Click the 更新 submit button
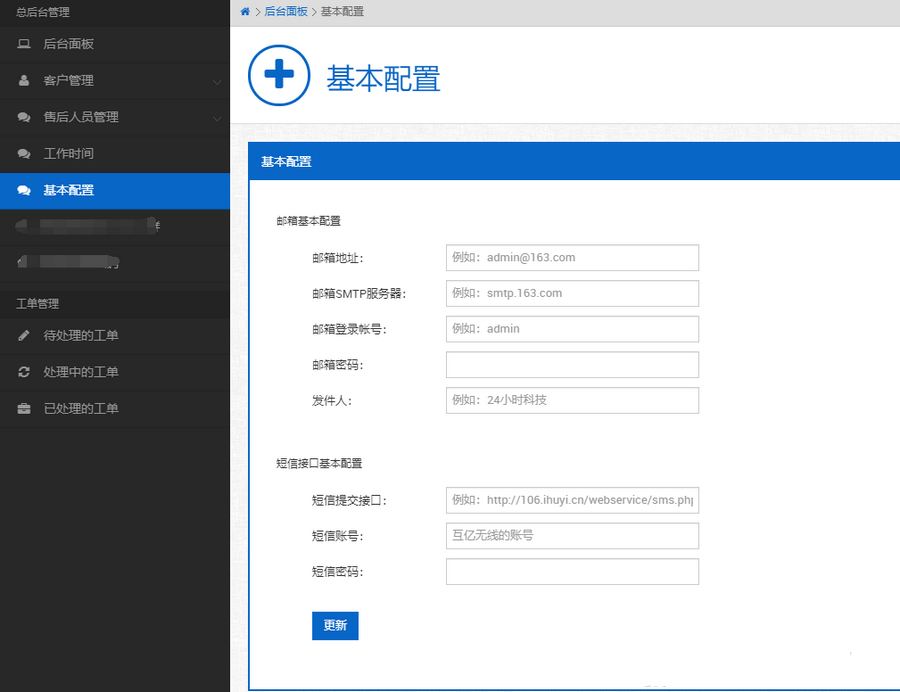Viewport: 900px width, 692px height. tap(334, 625)
